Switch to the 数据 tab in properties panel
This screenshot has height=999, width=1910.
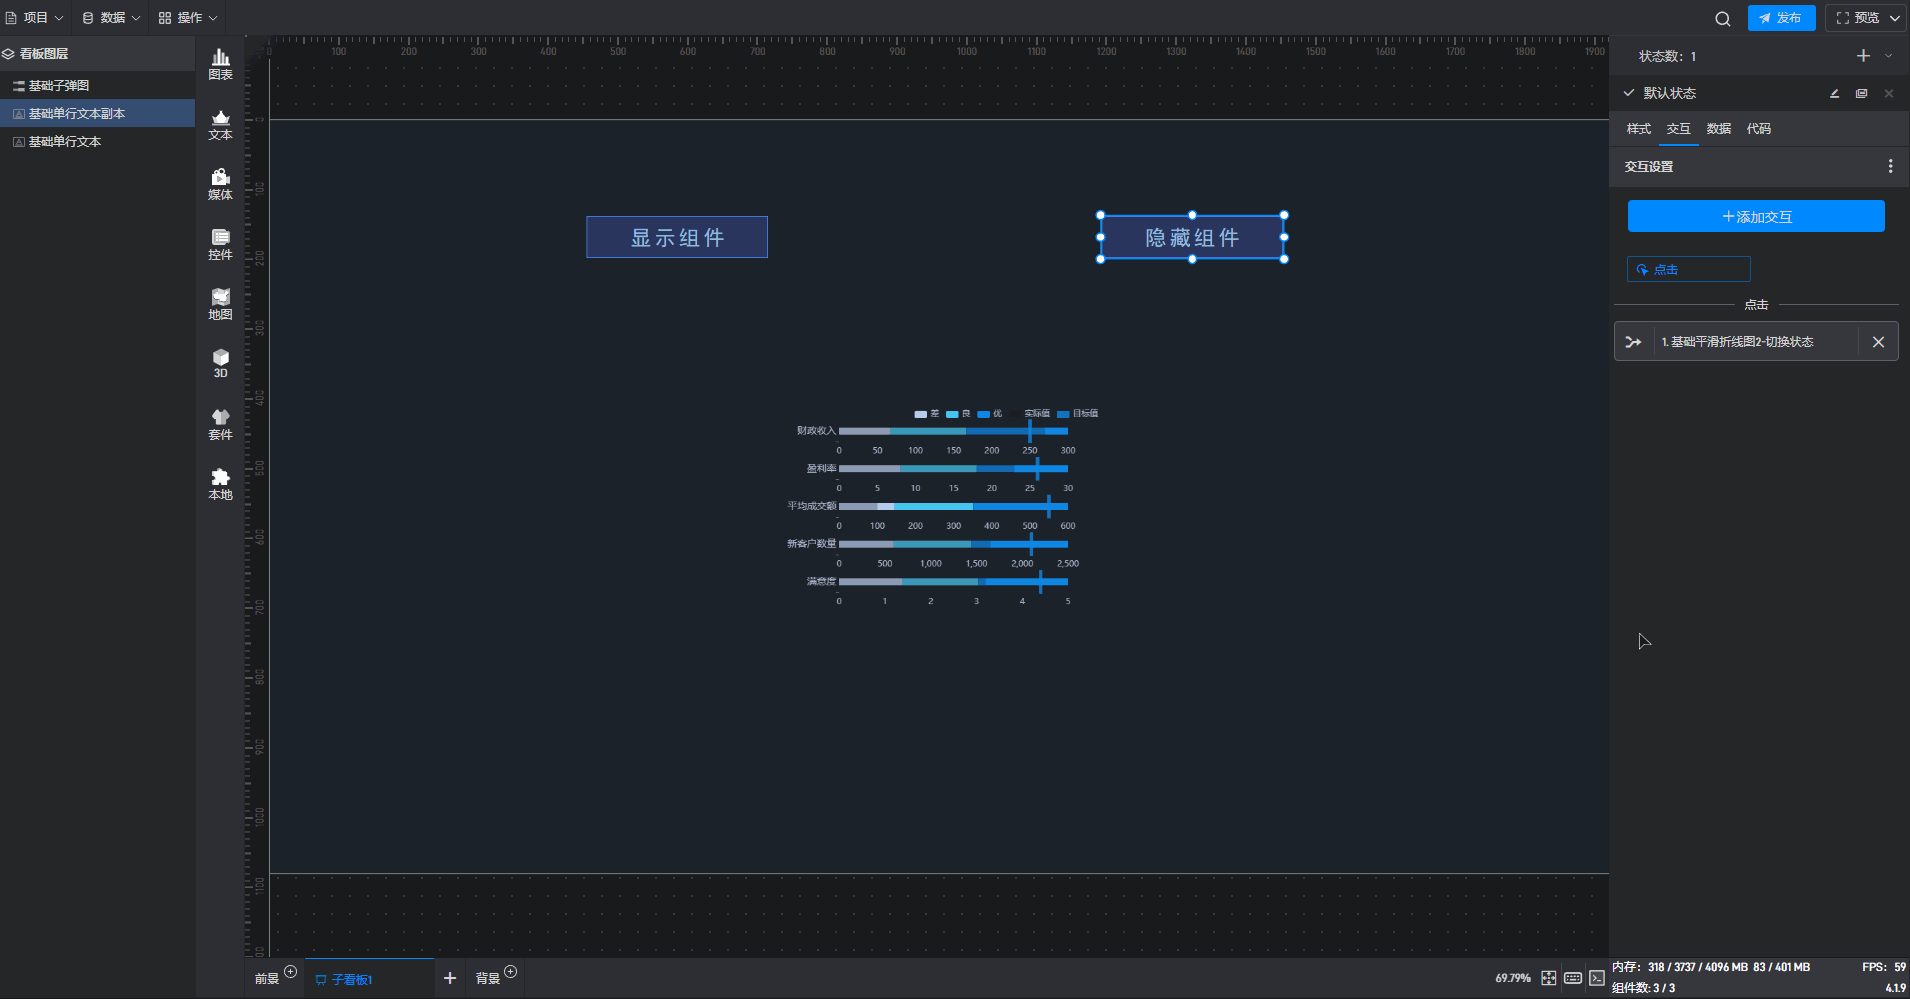[x=1718, y=129]
